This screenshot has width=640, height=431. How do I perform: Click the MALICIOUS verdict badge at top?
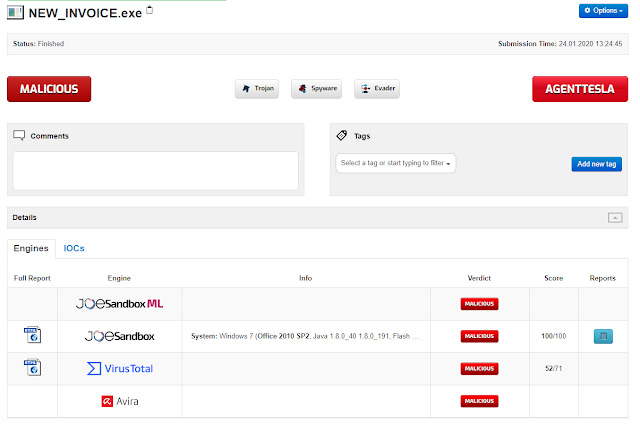click(x=49, y=89)
